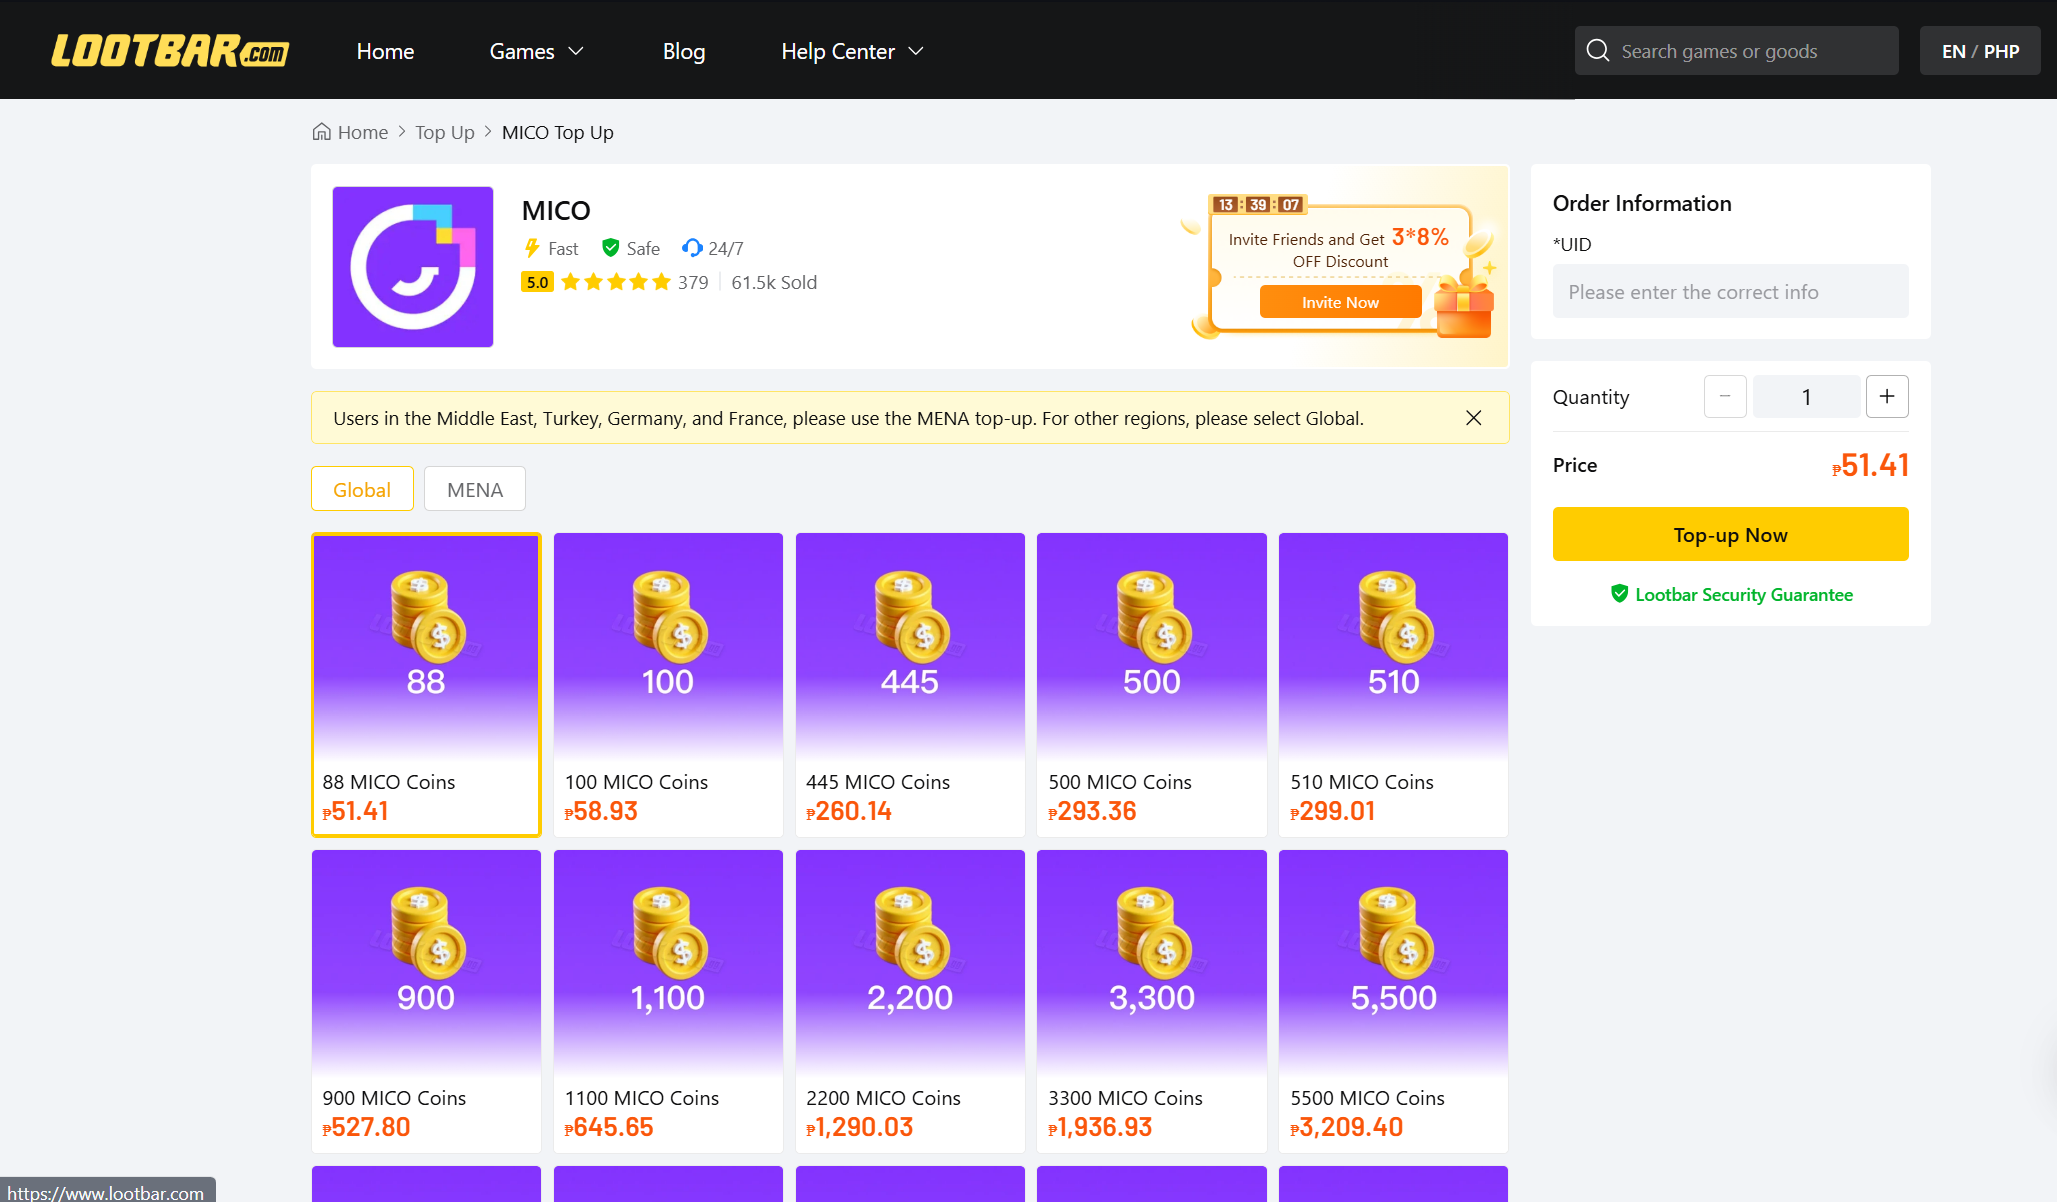Click the coin icon on 5,500 card
Viewport: 2057px width, 1202px height.
click(x=1396, y=933)
